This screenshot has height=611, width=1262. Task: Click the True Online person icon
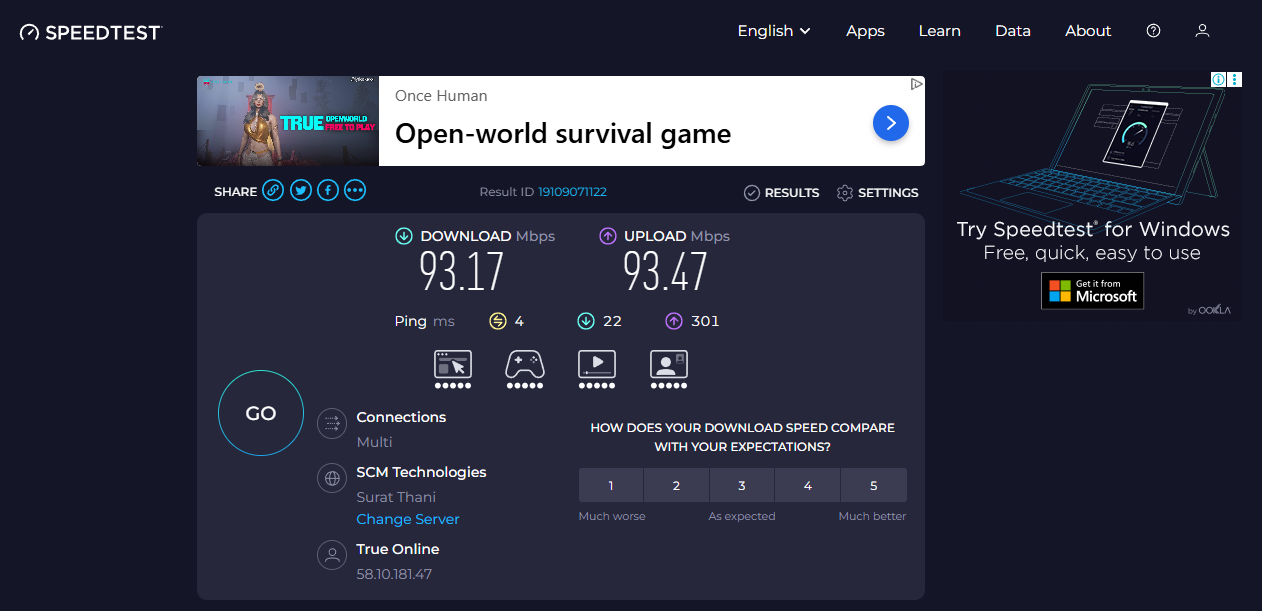331,555
